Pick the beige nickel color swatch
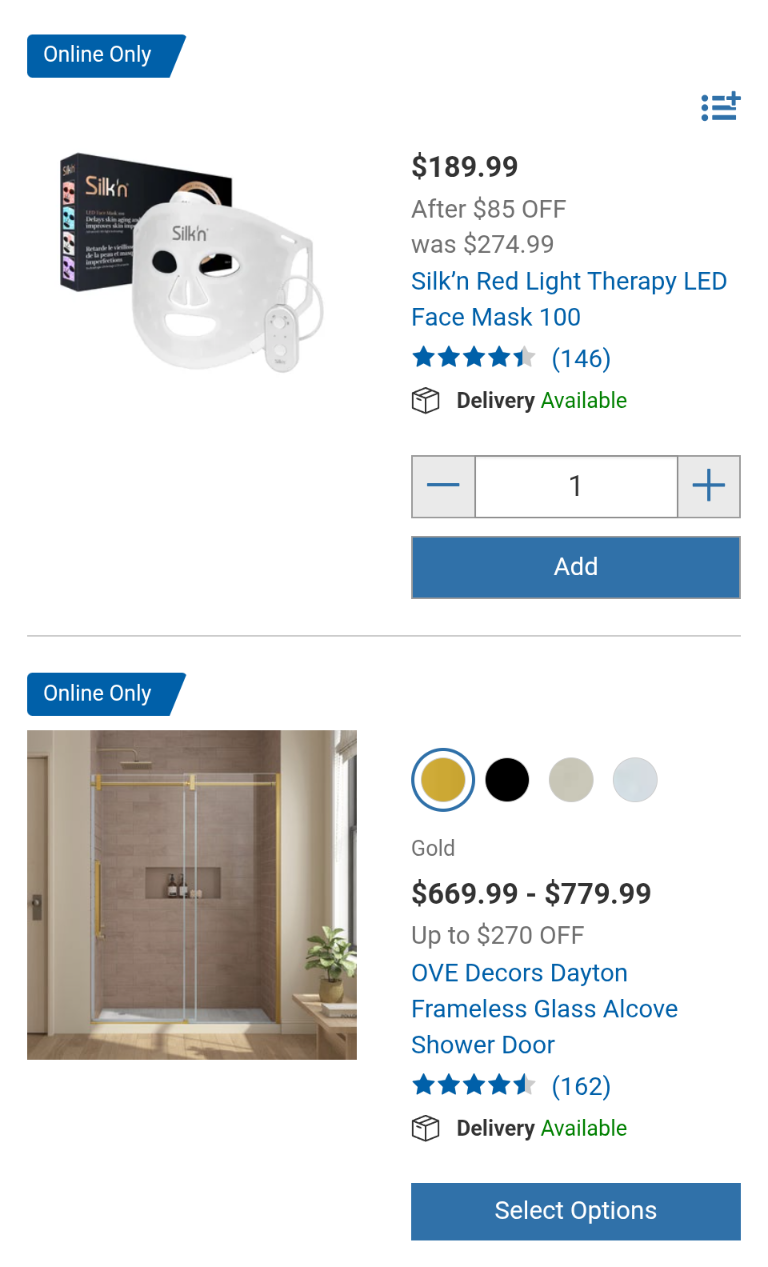Image resolution: width=768 pixels, height=1267 pixels. click(571, 780)
